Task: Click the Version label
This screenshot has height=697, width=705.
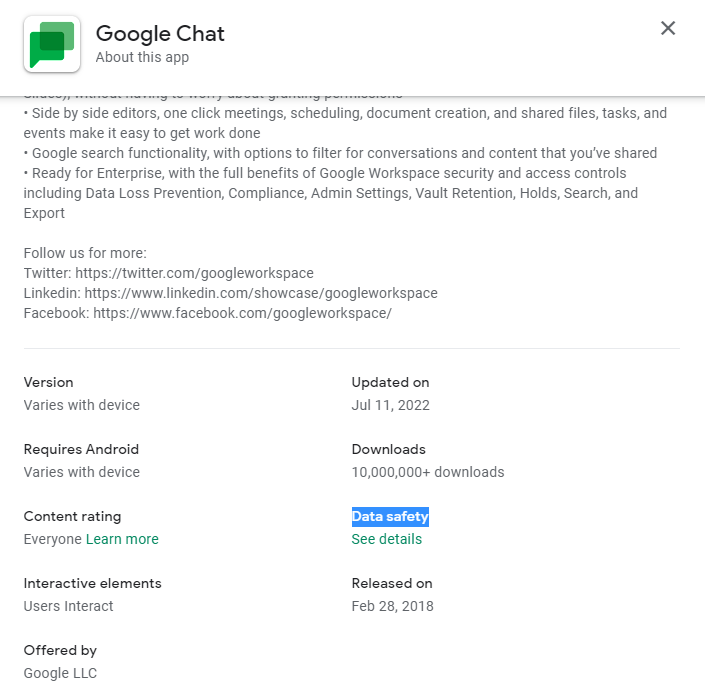Action: pos(48,382)
